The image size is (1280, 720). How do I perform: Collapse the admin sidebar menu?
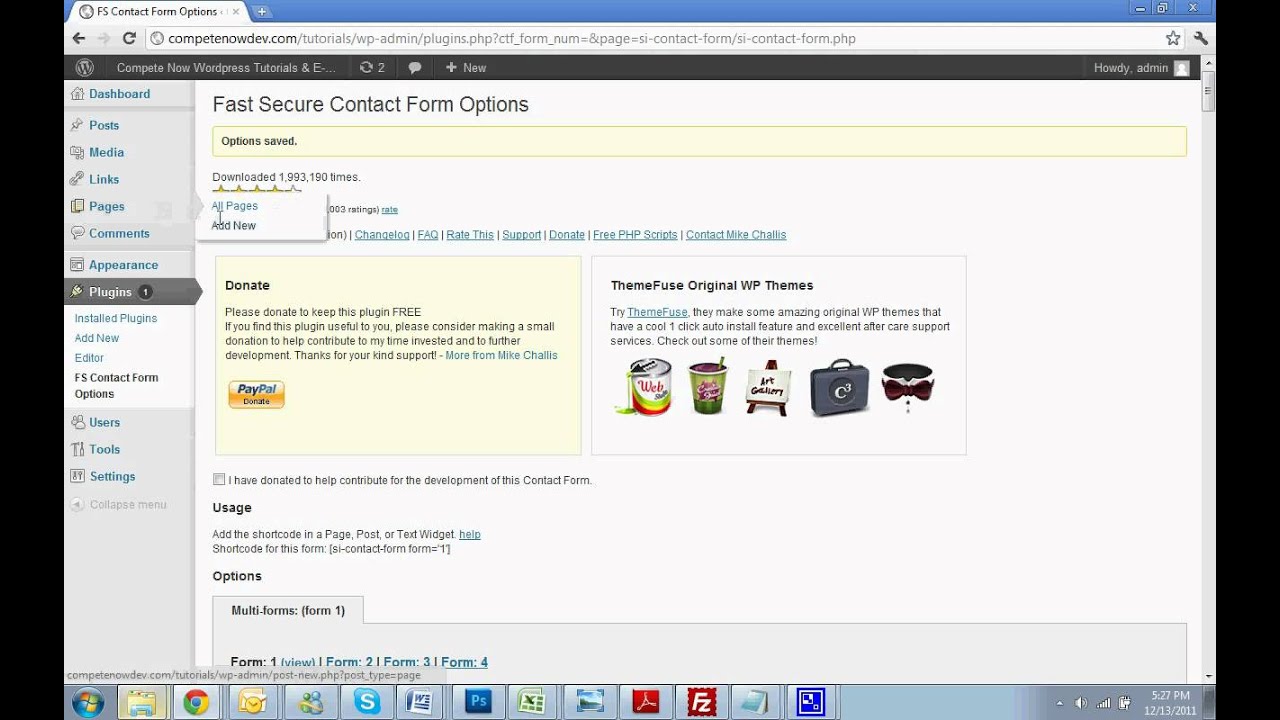[118, 505]
